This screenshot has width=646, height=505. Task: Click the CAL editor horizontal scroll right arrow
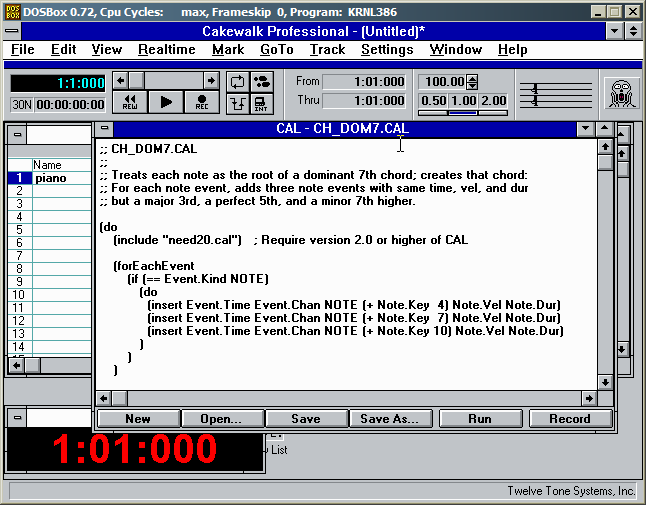[589, 398]
